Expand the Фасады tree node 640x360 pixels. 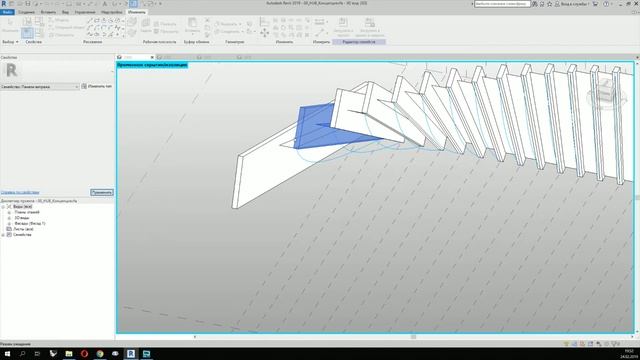pos(9,224)
